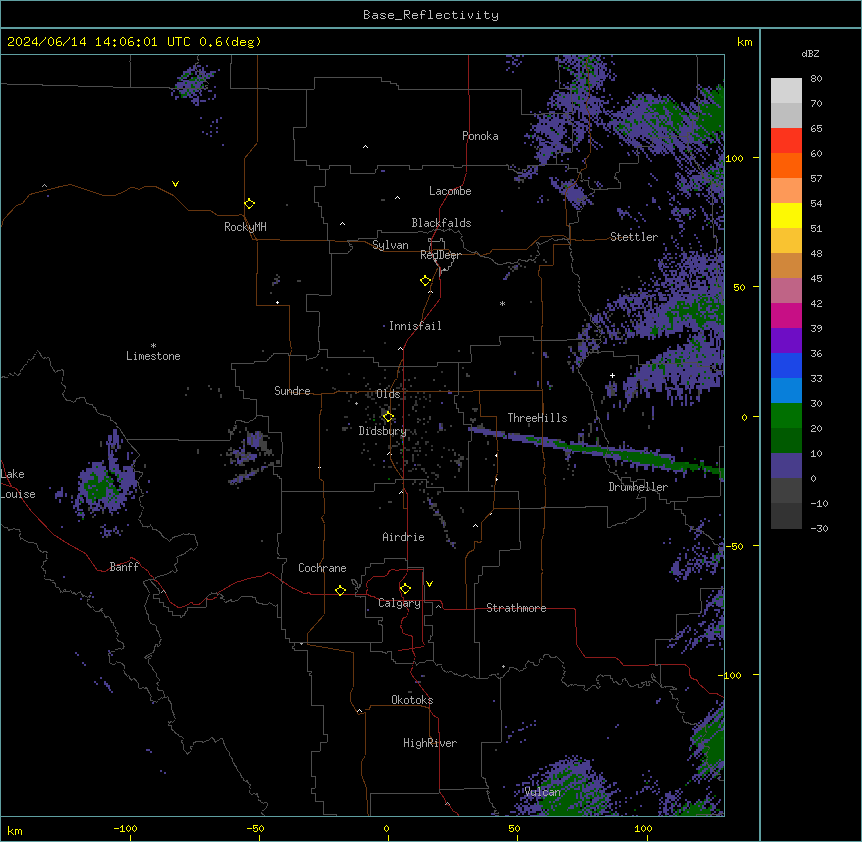Click the RedDeer city label
This screenshot has height=842, width=862.
[440, 255]
